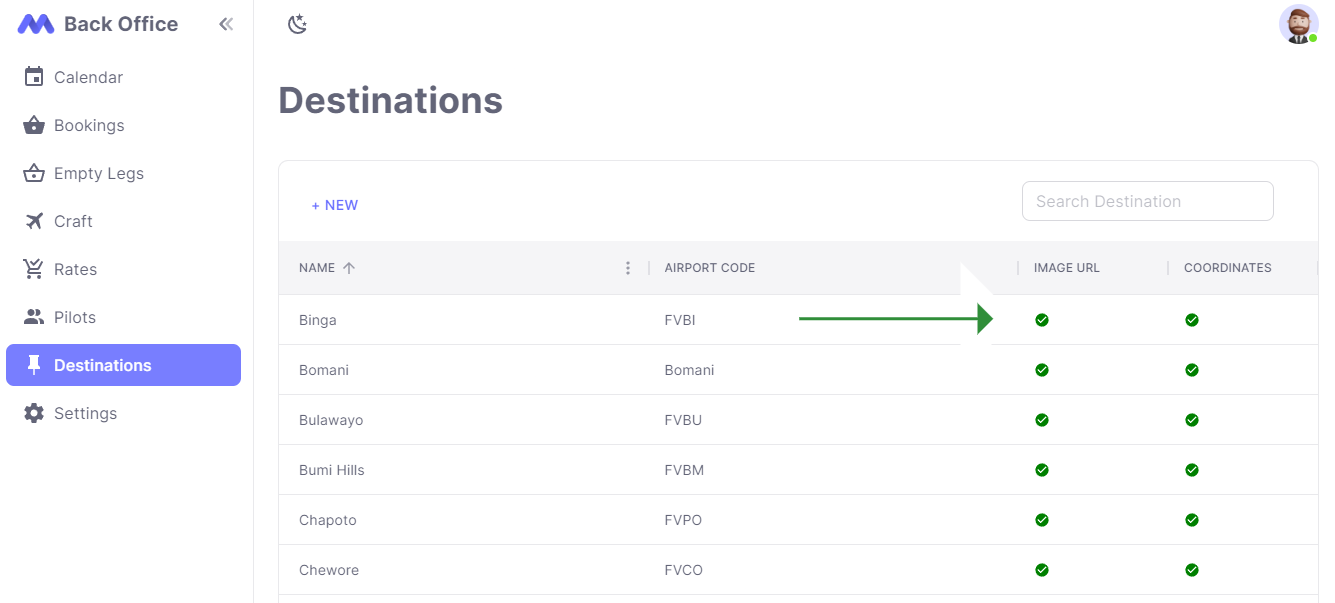Toggle dark mode moon icon
Screen dimensions: 1335x603
pos(297,24)
